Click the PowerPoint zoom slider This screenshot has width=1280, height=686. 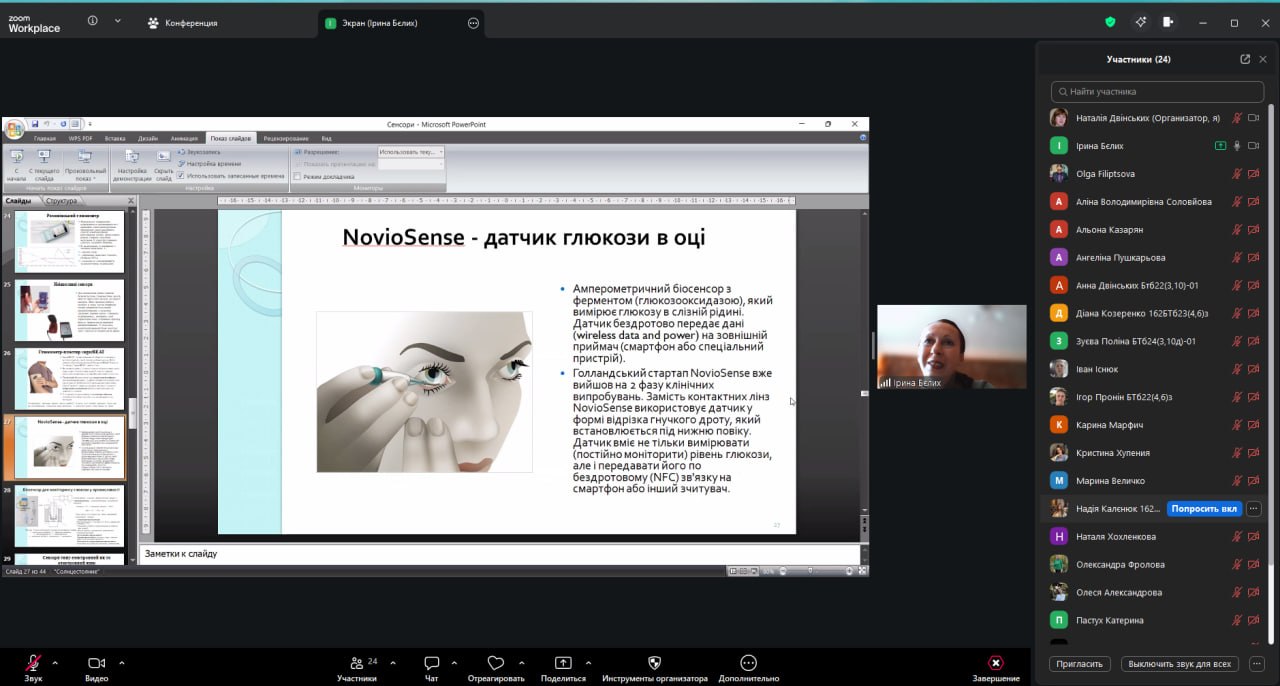coord(818,571)
